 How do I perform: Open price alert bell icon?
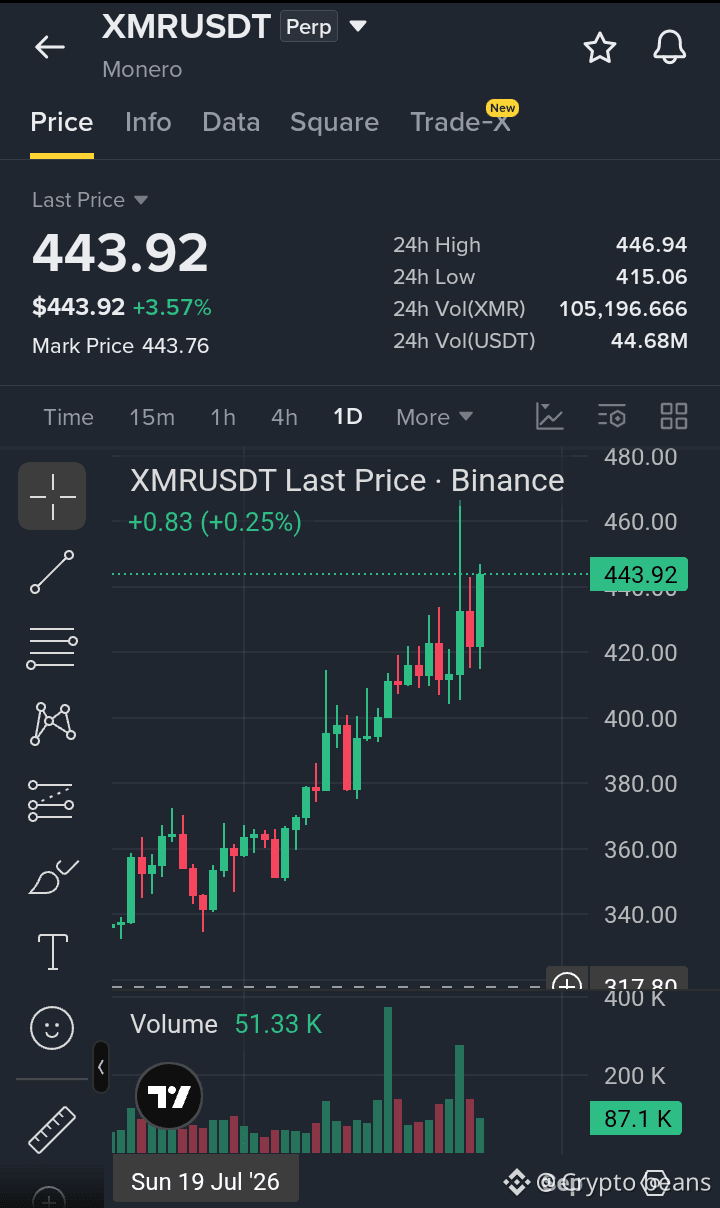coord(669,47)
